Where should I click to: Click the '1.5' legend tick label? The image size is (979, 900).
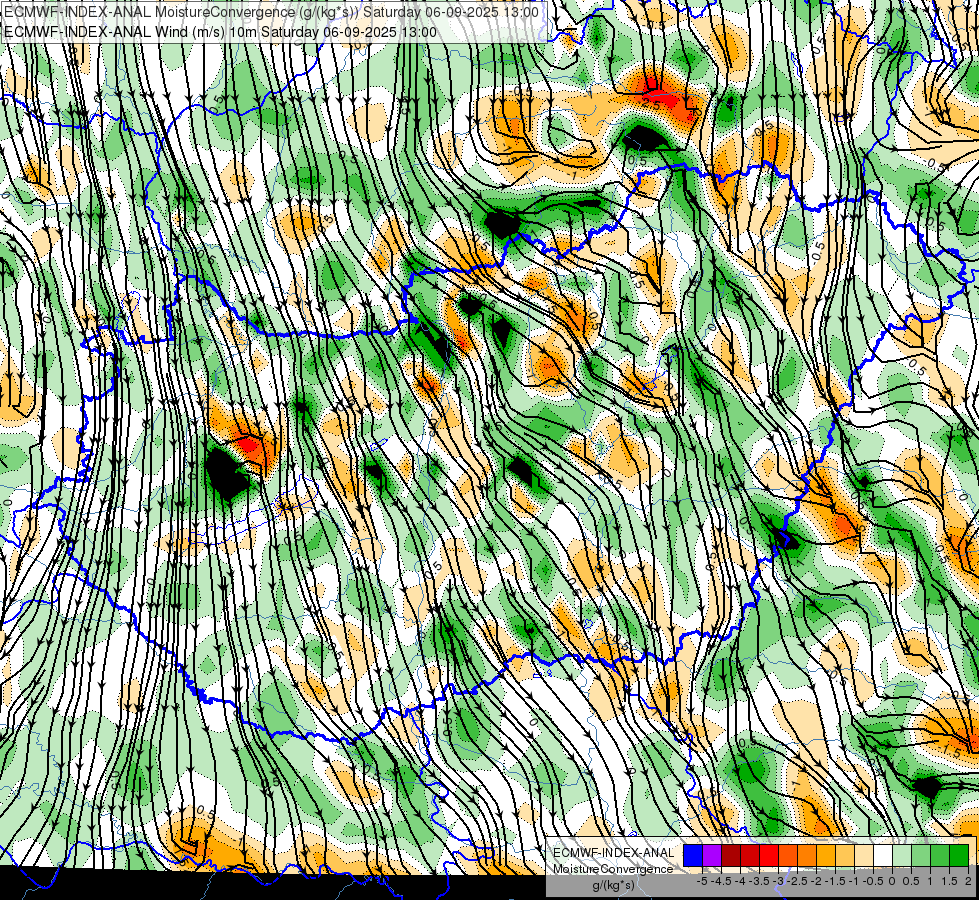949,881
